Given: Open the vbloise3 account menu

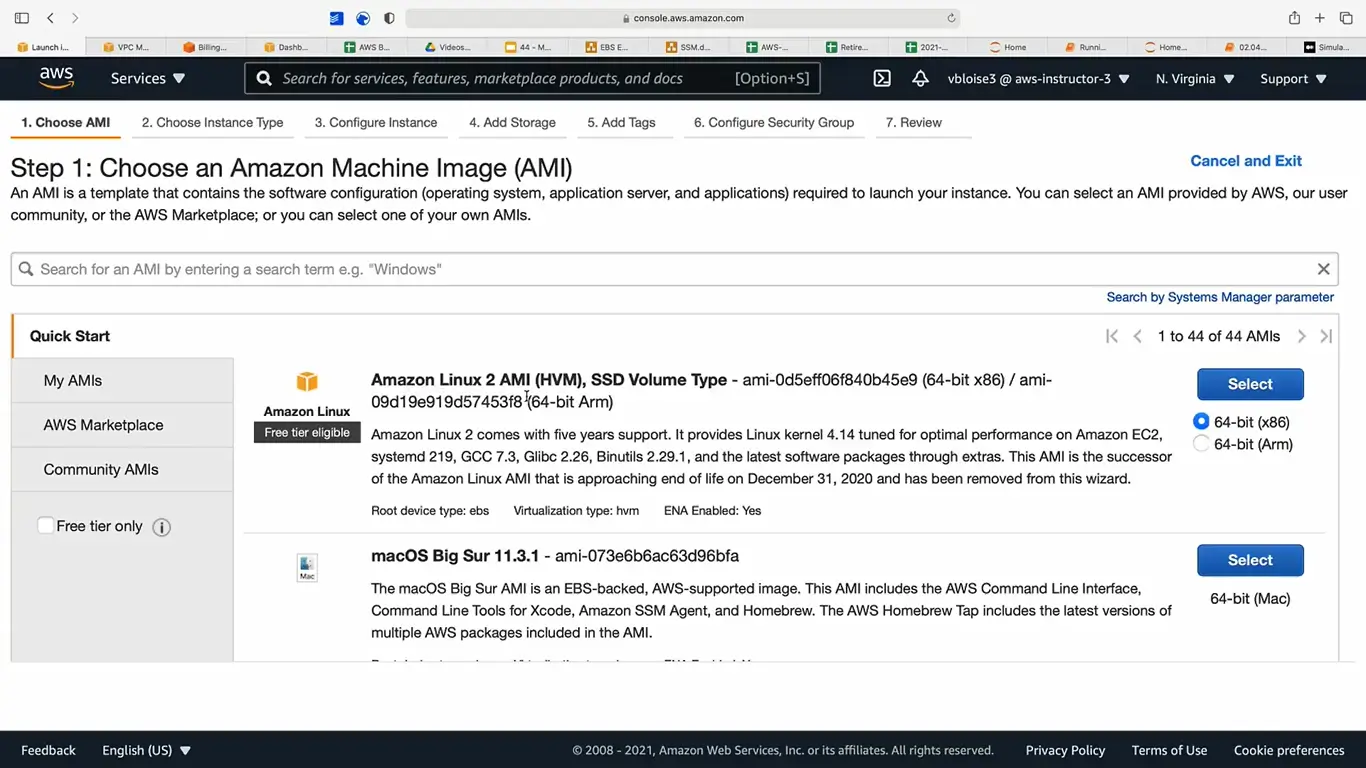Looking at the screenshot, I should [1038, 78].
